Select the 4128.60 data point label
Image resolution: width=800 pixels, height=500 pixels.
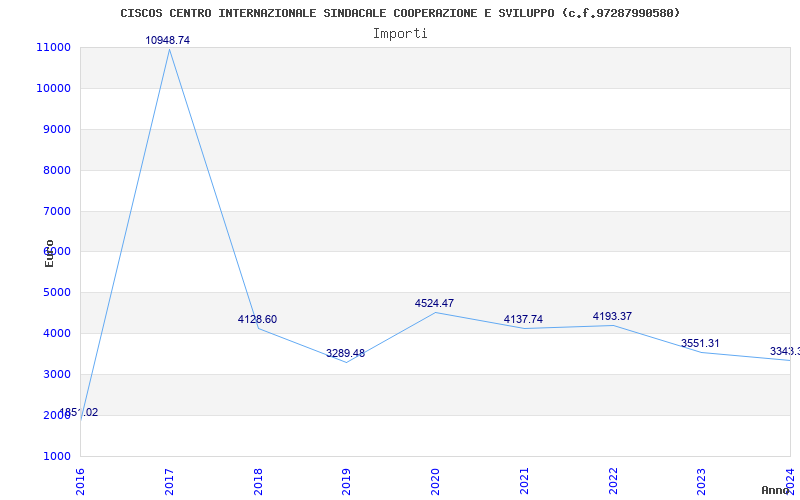tap(257, 319)
